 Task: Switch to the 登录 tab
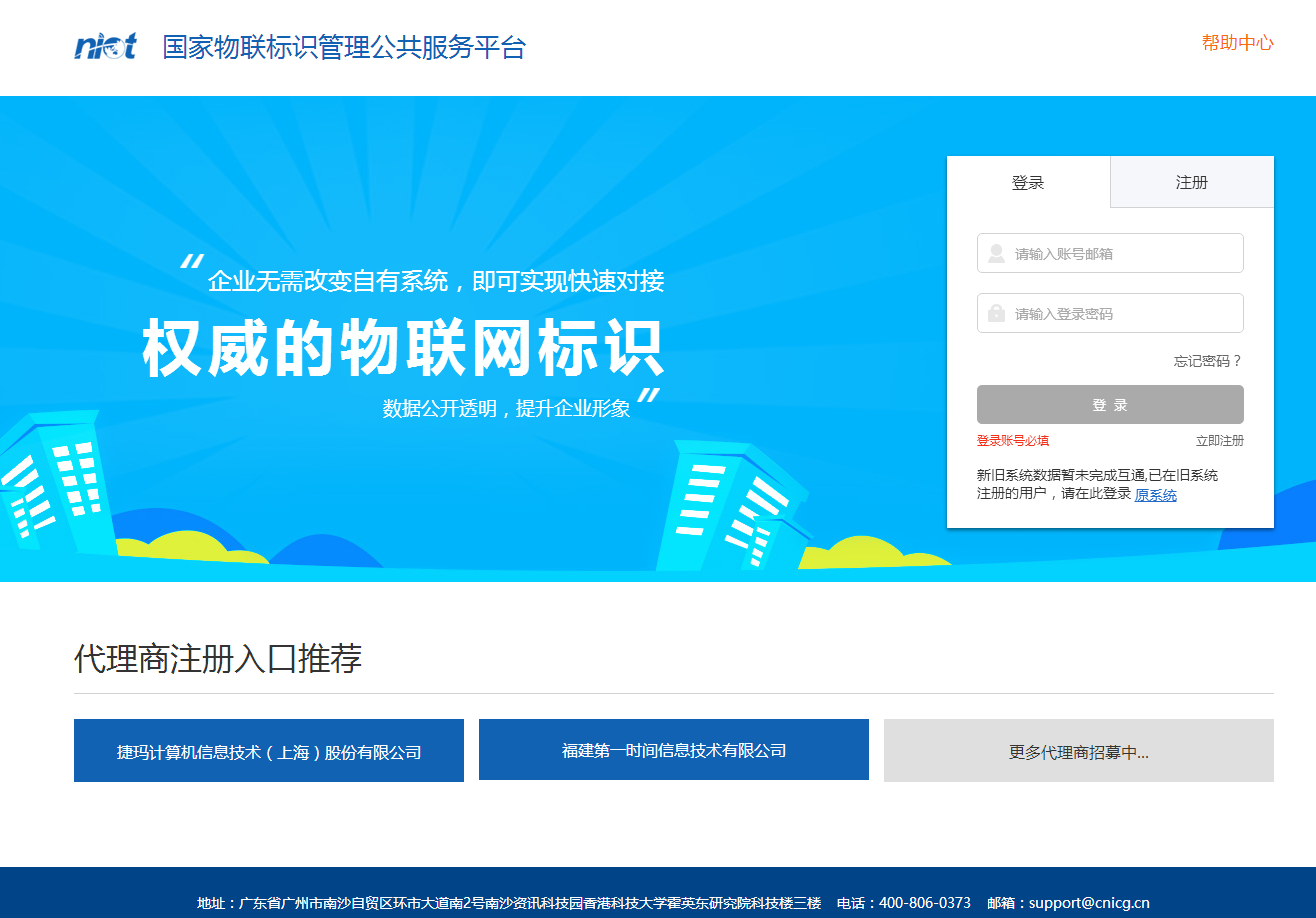(1028, 182)
